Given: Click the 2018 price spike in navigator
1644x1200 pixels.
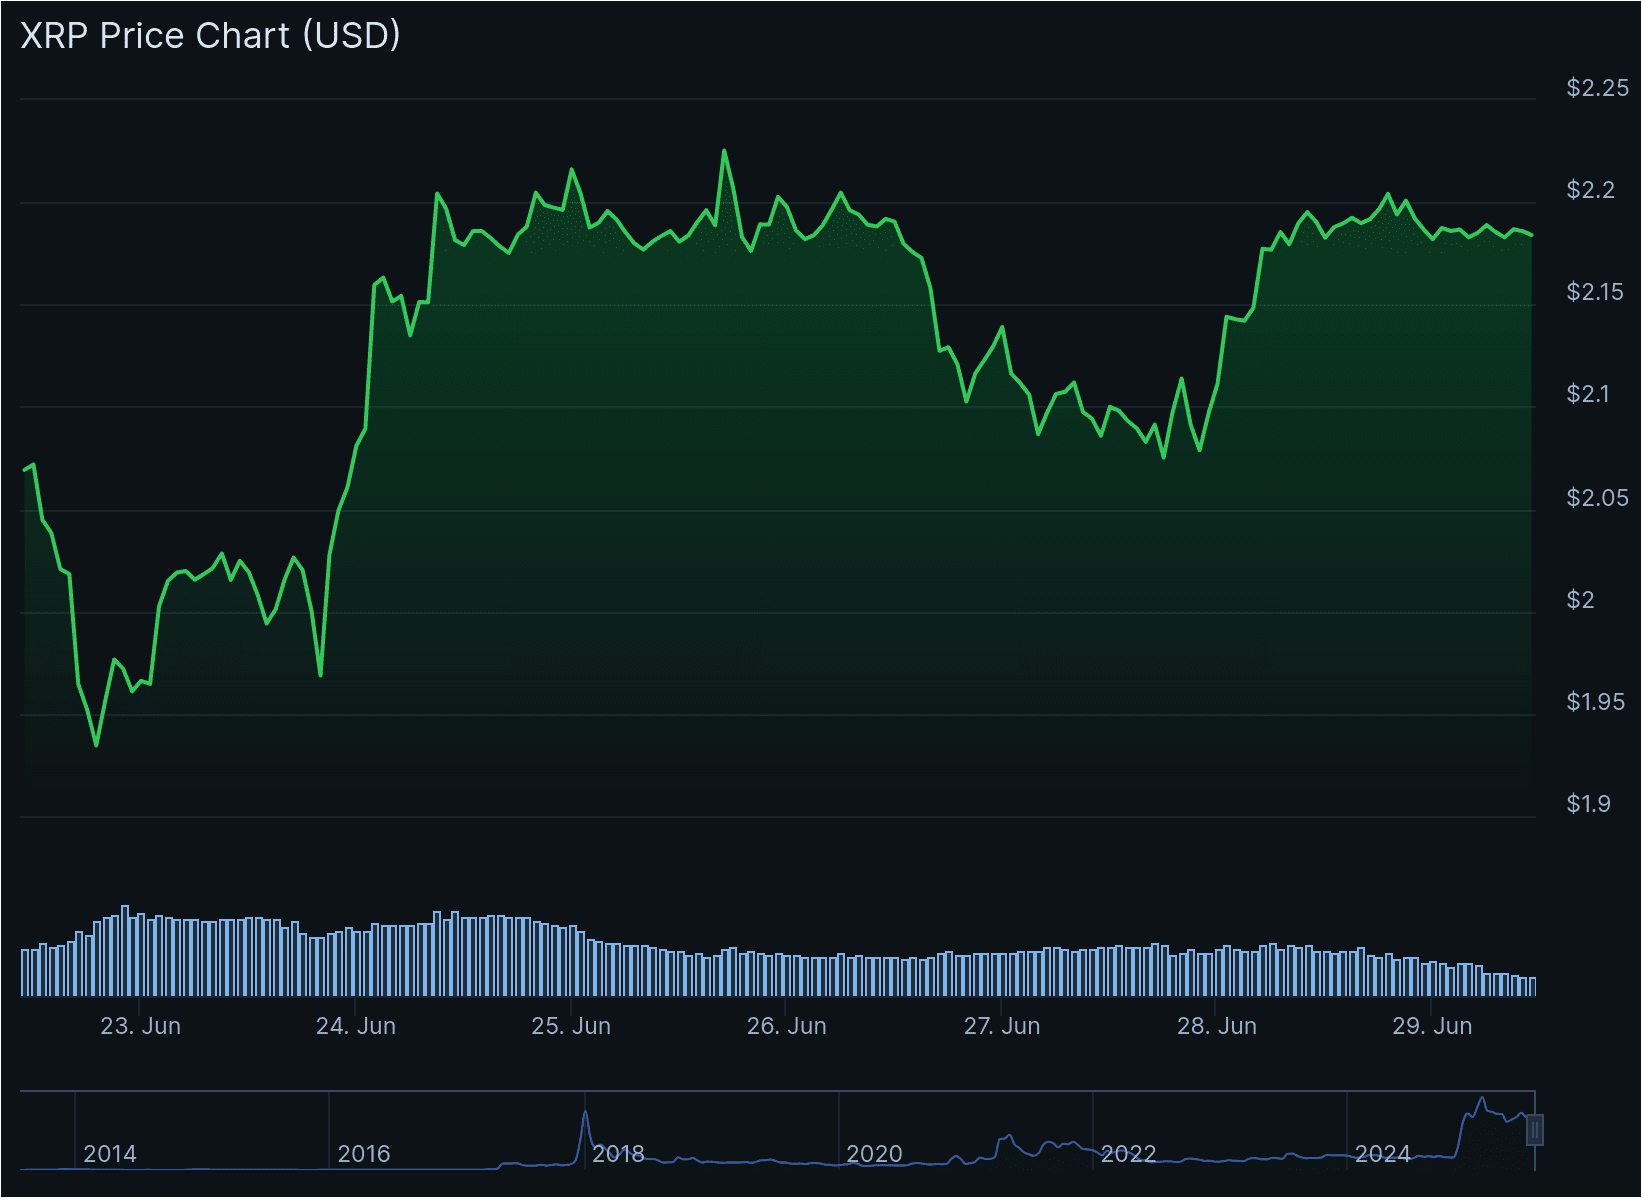Looking at the screenshot, I should click(x=585, y=1113).
